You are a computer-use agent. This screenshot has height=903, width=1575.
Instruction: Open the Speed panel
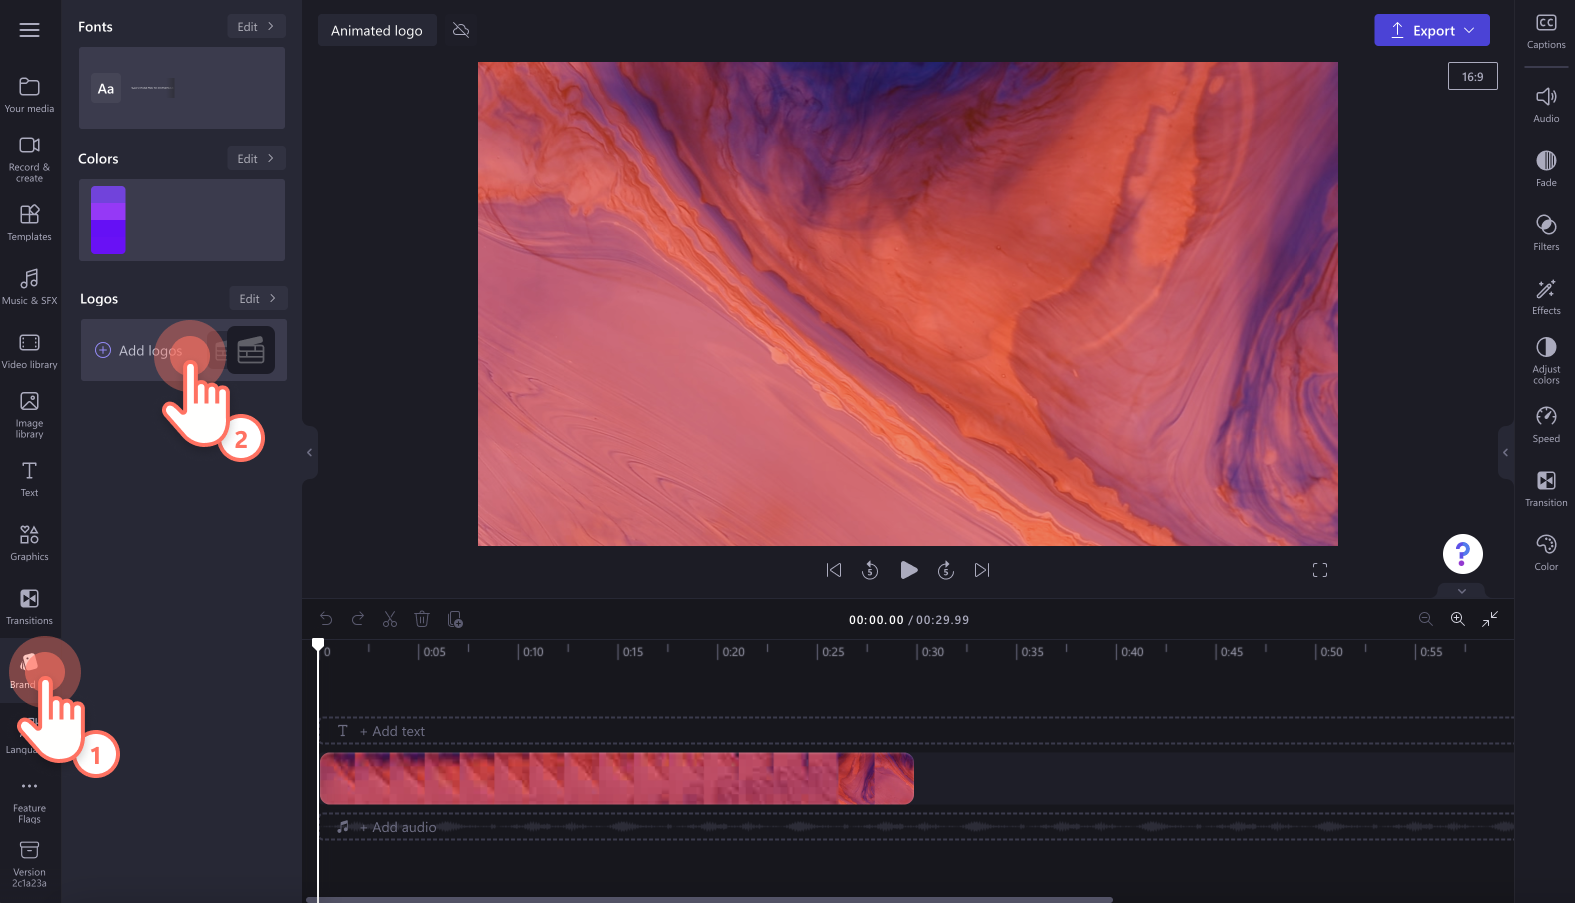[x=1546, y=425]
